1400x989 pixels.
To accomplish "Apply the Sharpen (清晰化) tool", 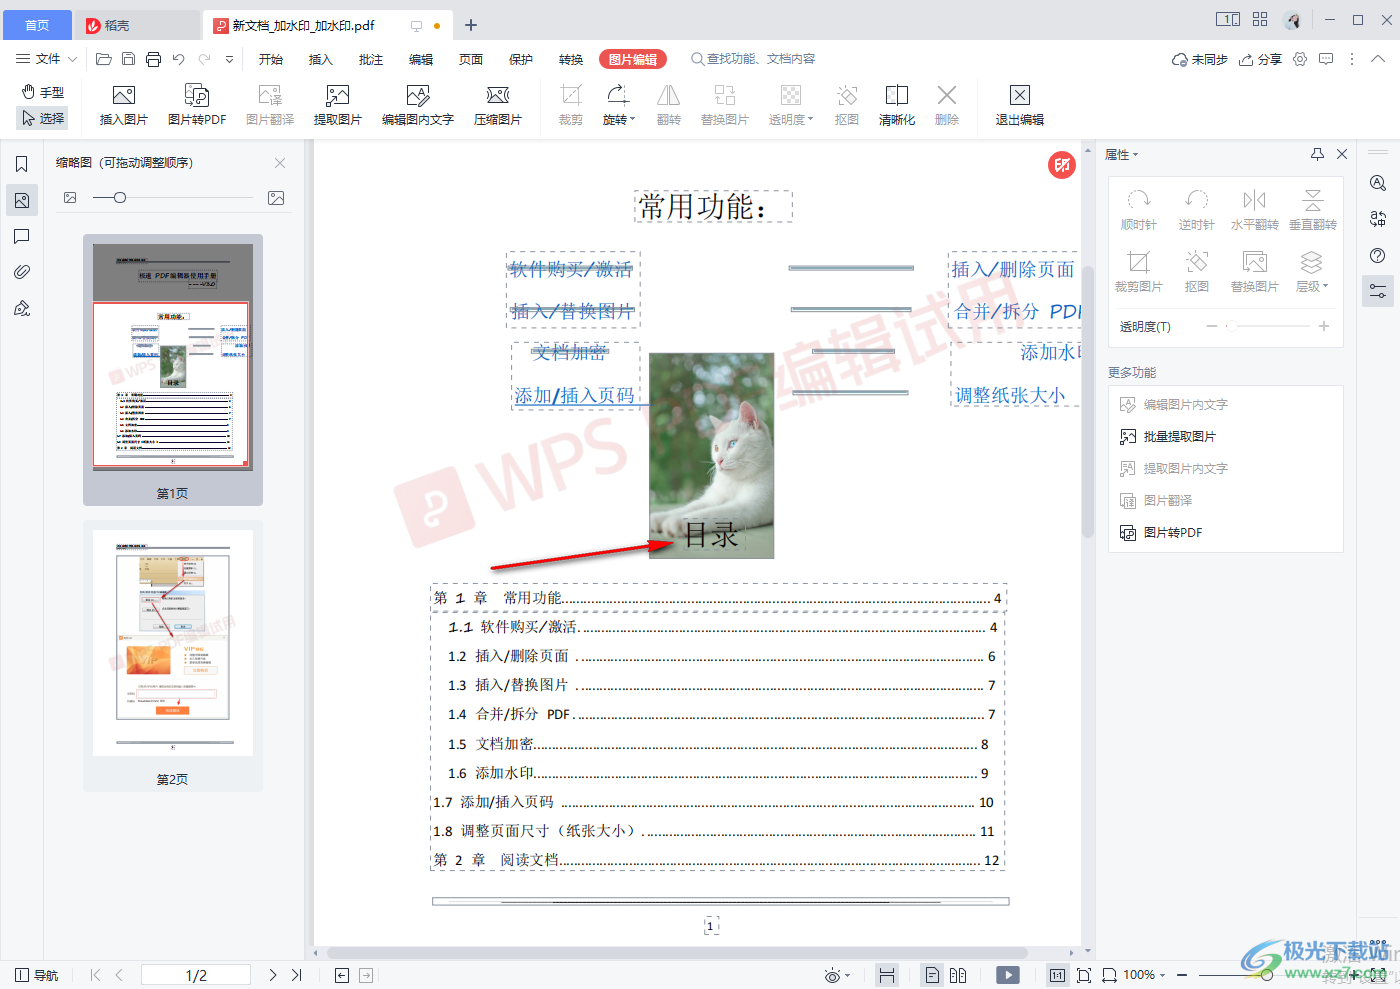I will pyautogui.click(x=897, y=105).
